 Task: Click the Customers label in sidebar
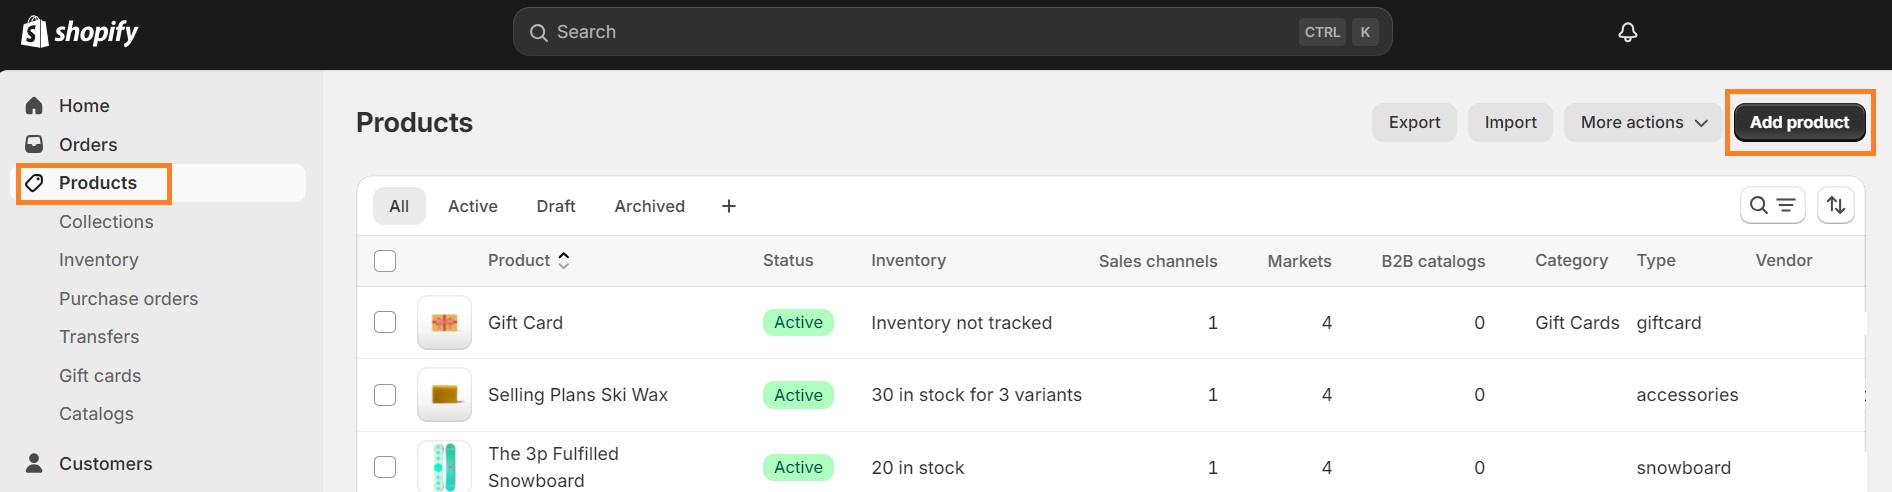(106, 463)
